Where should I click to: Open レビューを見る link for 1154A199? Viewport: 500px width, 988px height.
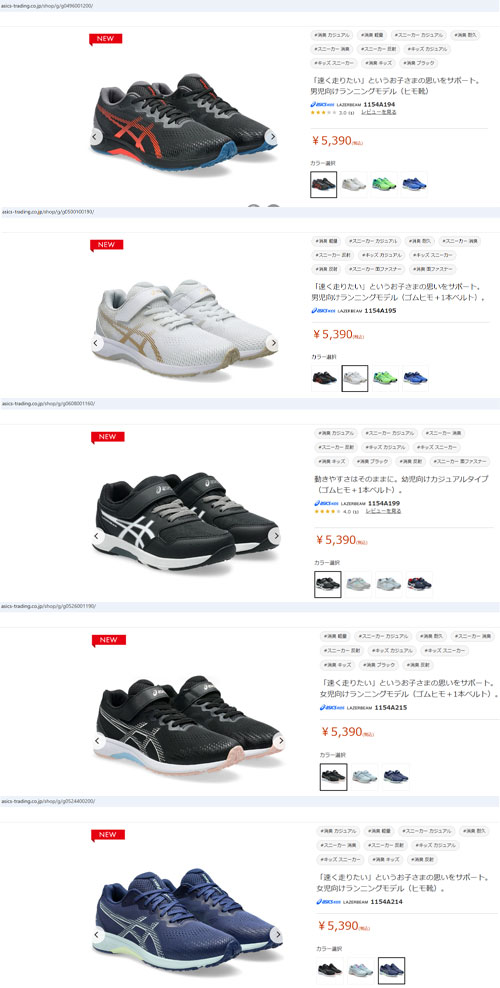[383, 512]
